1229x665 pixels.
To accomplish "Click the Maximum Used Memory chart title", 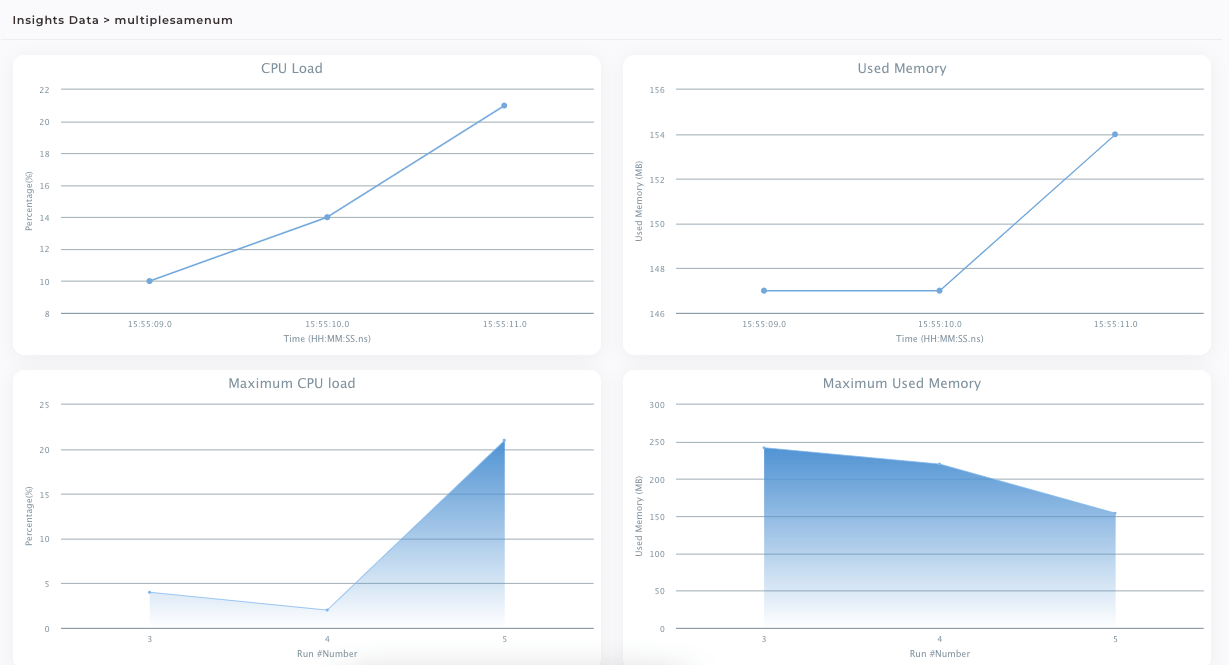I will coord(902,383).
